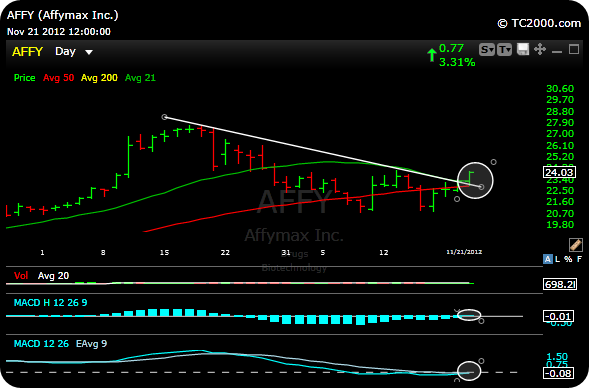The height and width of the screenshot is (388, 589).
Task: Select the Day timeframe label
Action: pyautogui.click(x=65, y=51)
